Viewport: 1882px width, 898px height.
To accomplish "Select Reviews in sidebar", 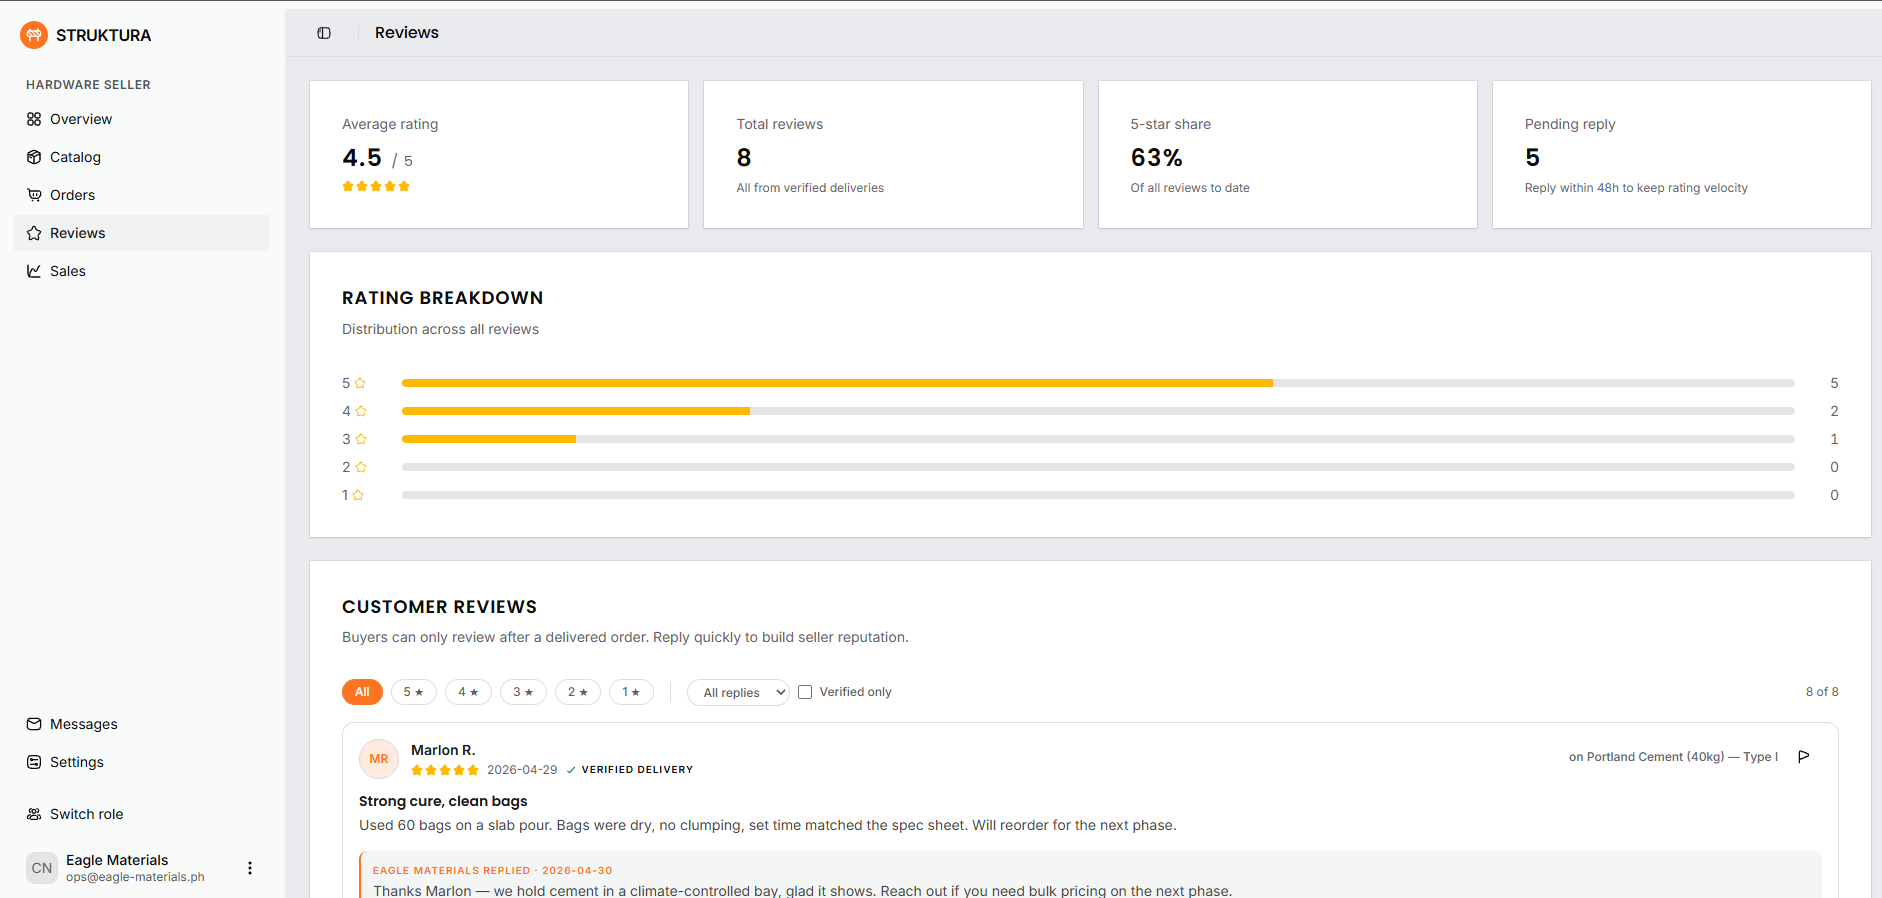I will point(142,233).
